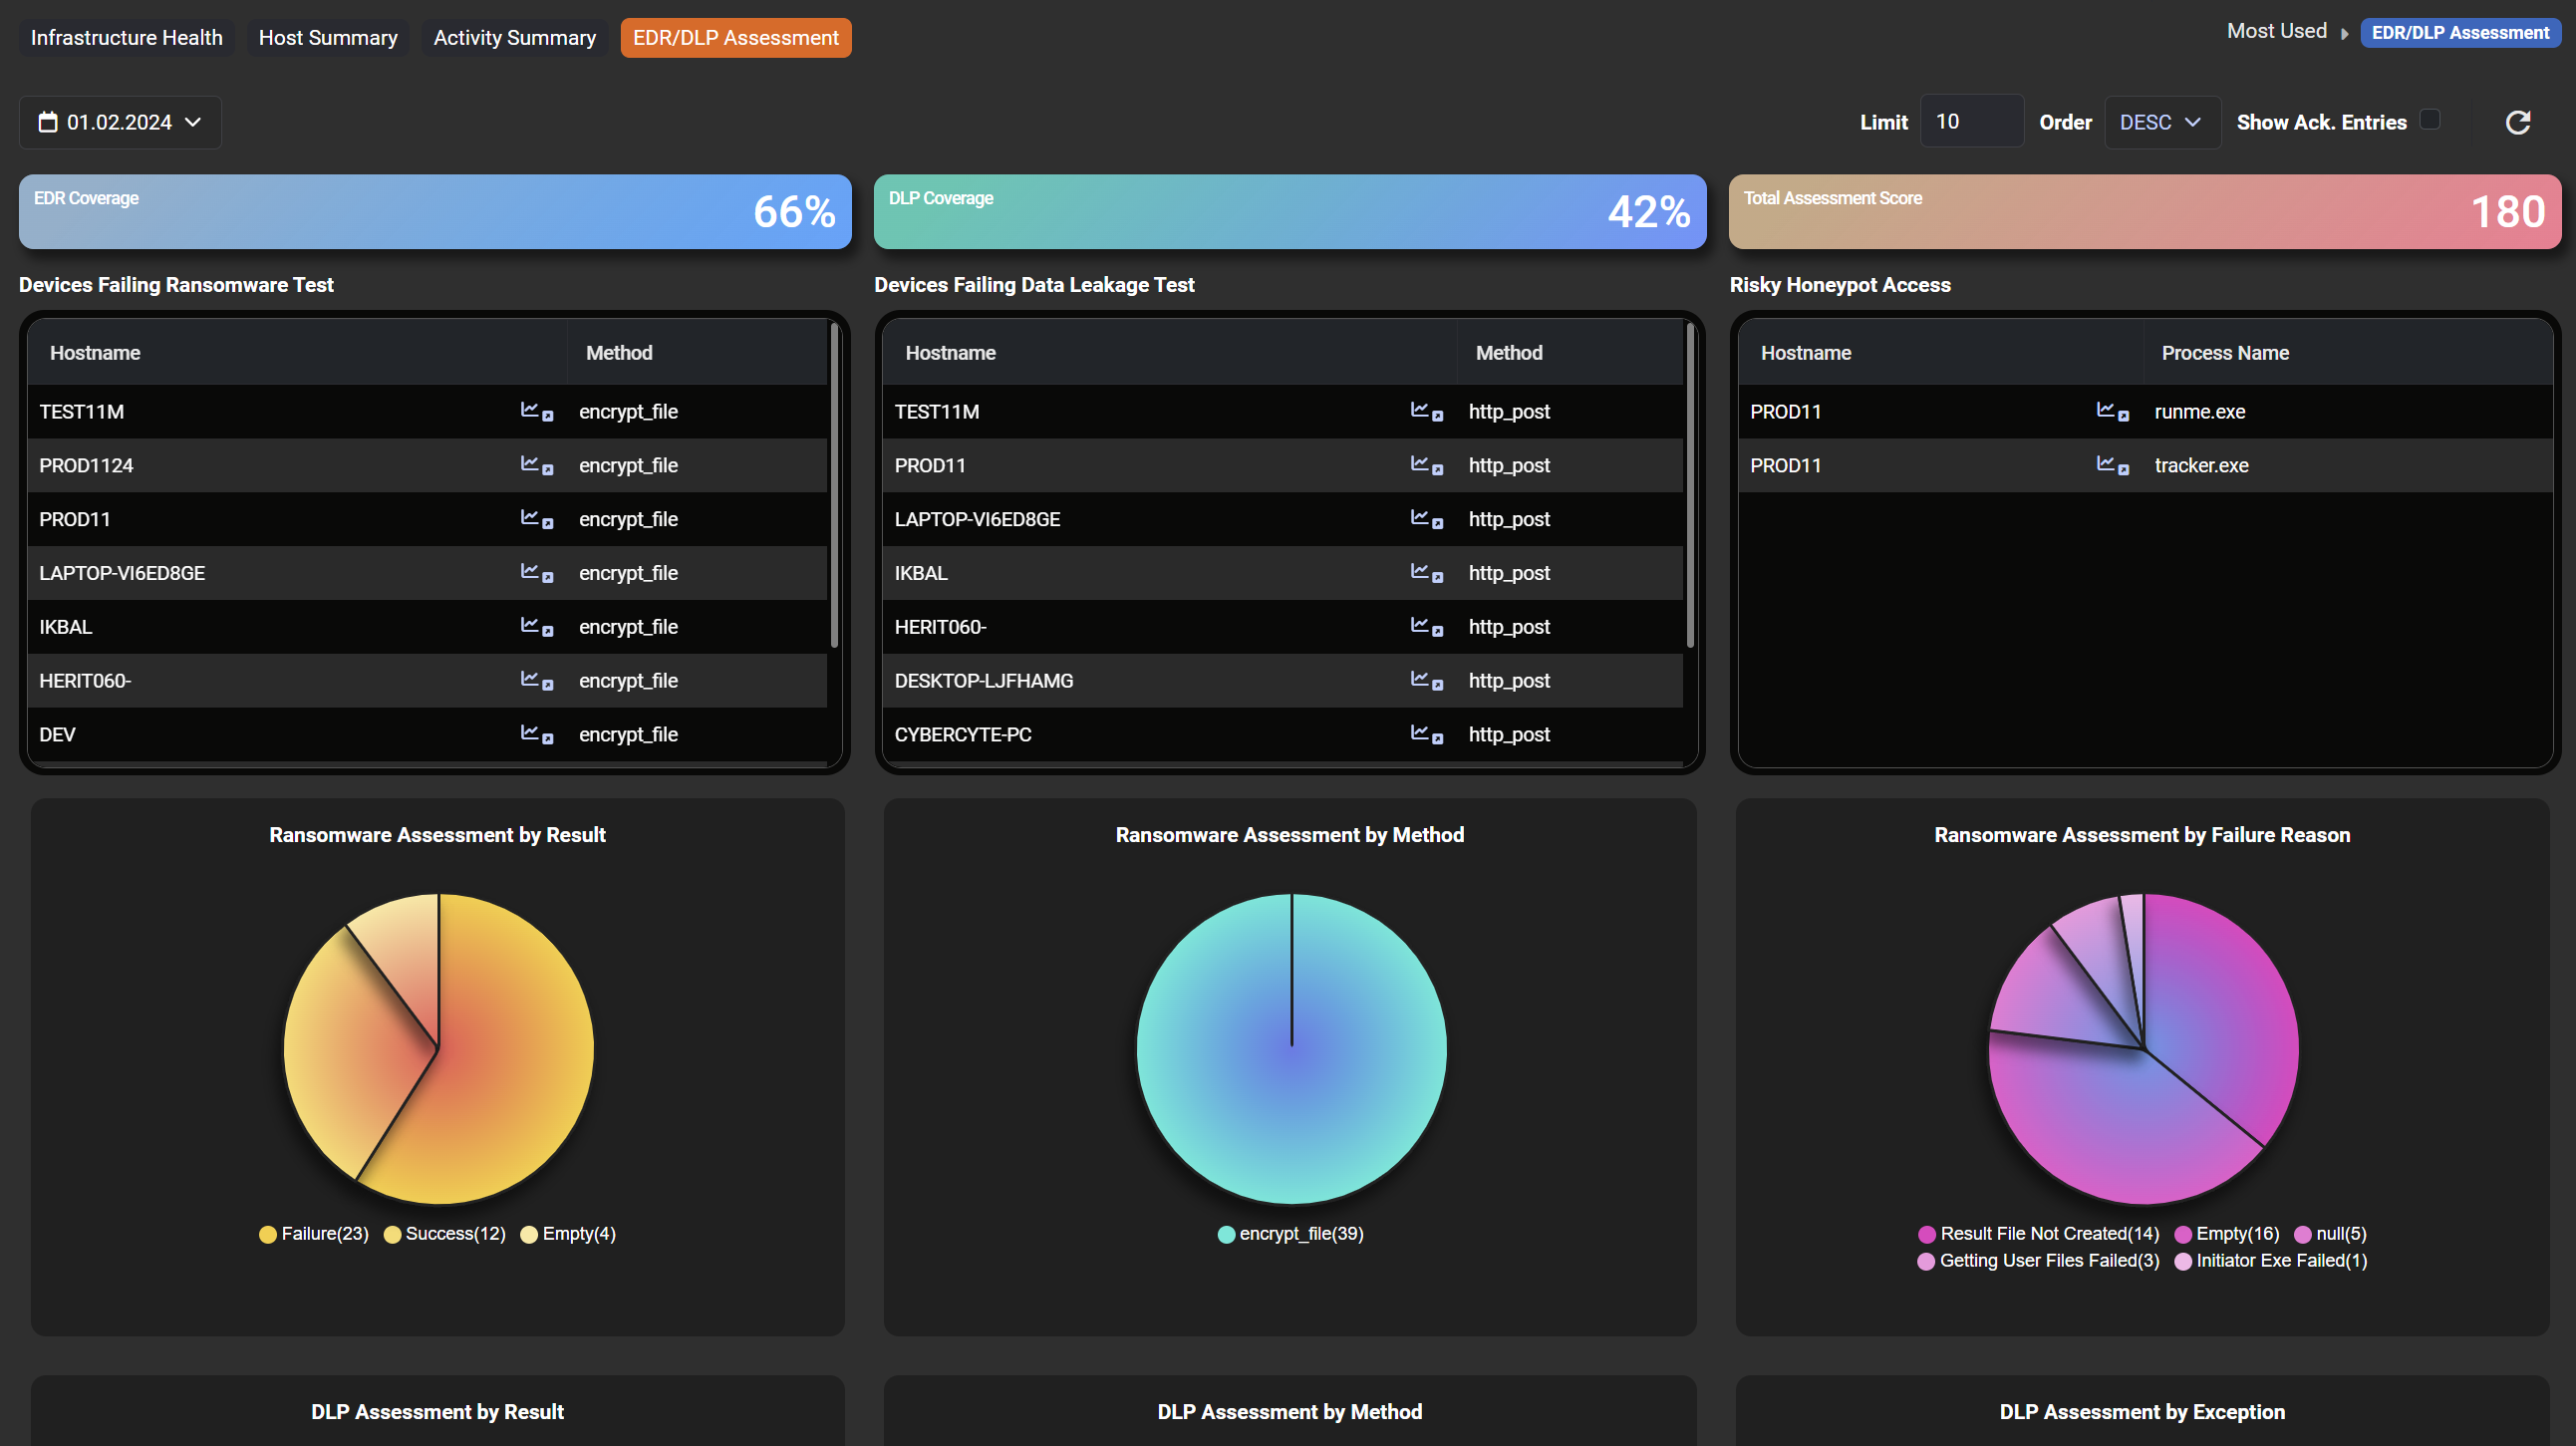This screenshot has width=2576, height=1446.
Task: Enable the Show Ack. Entries checkbox
Action: (x=2430, y=120)
